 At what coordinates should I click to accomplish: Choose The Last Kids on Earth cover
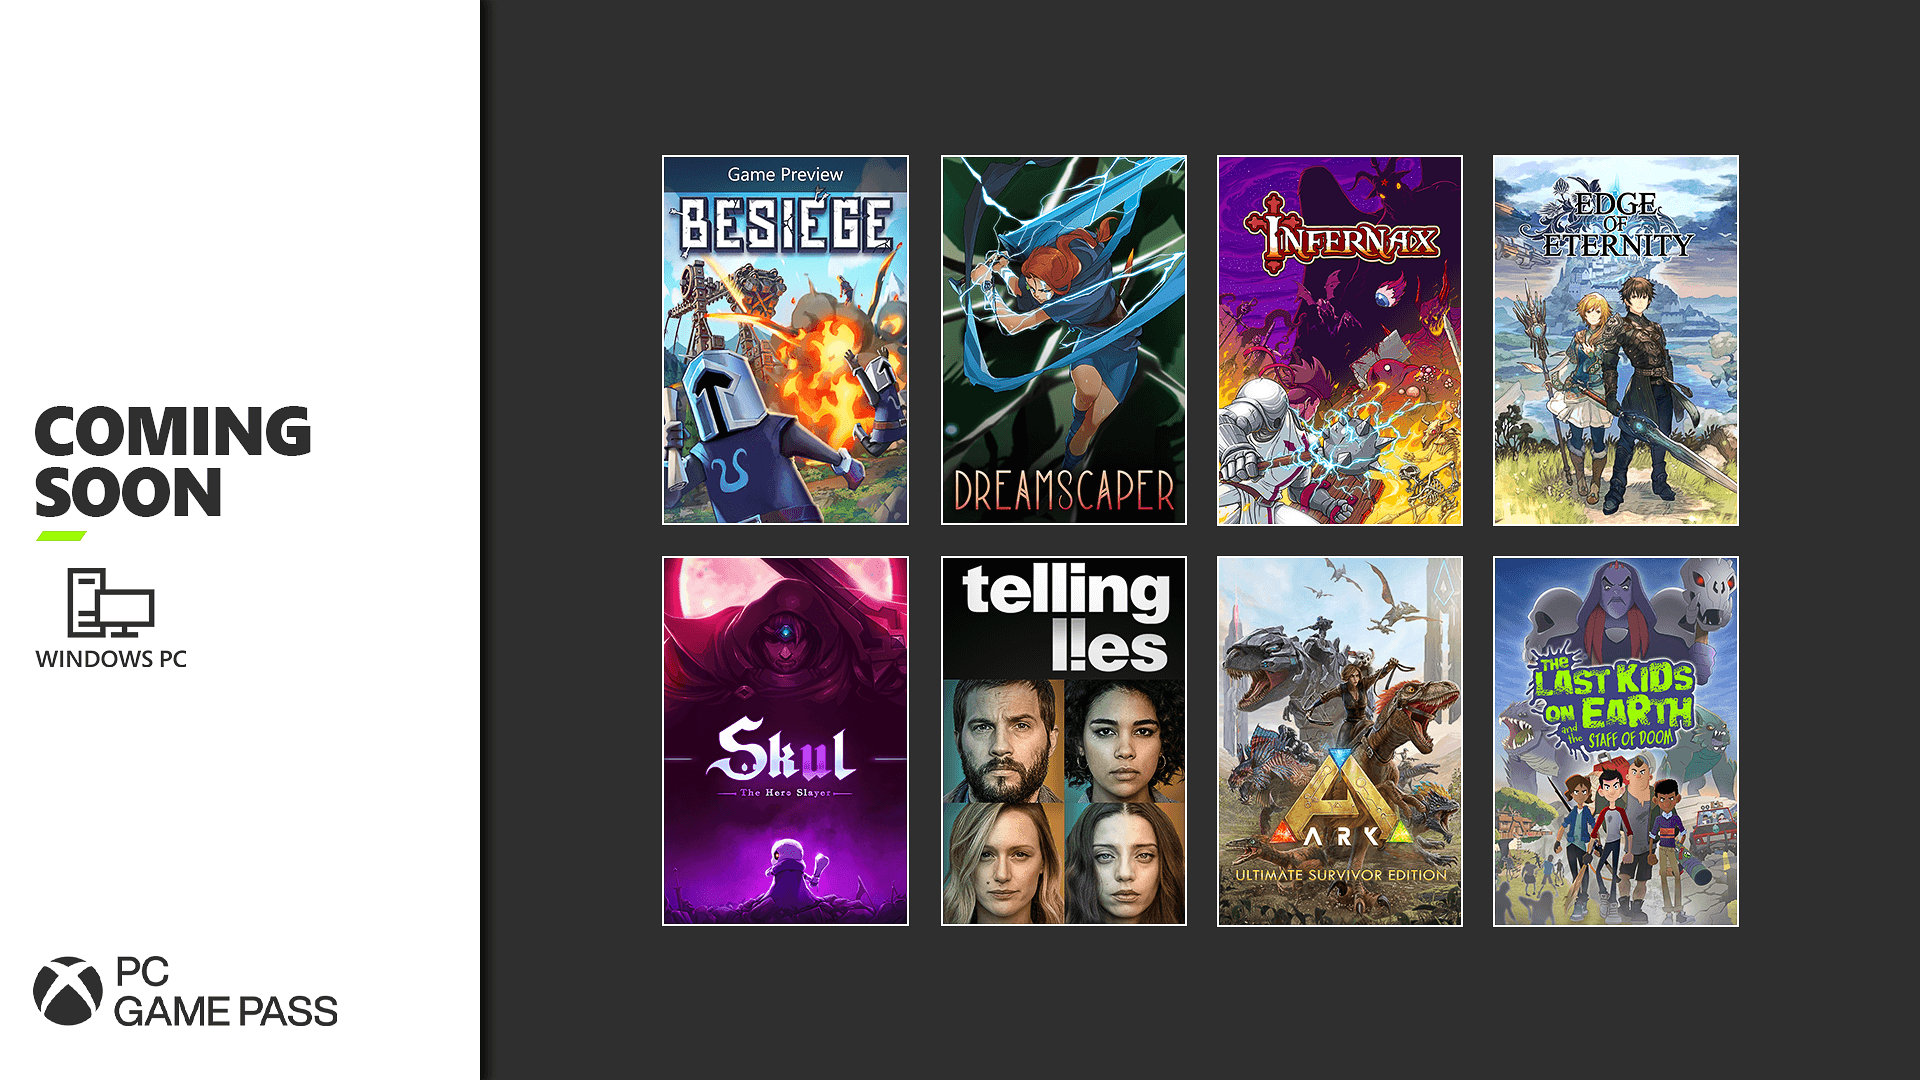1616,741
